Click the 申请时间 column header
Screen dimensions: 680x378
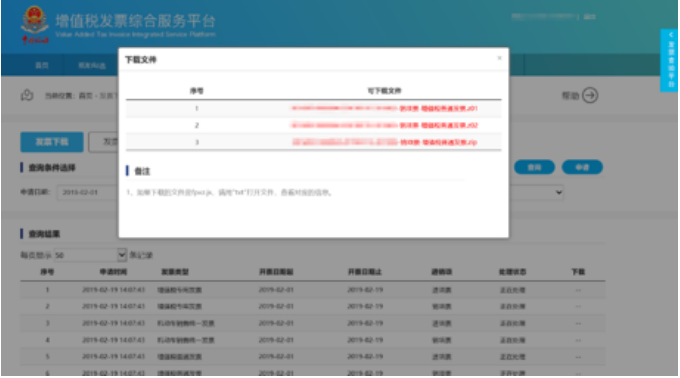tap(113, 272)
